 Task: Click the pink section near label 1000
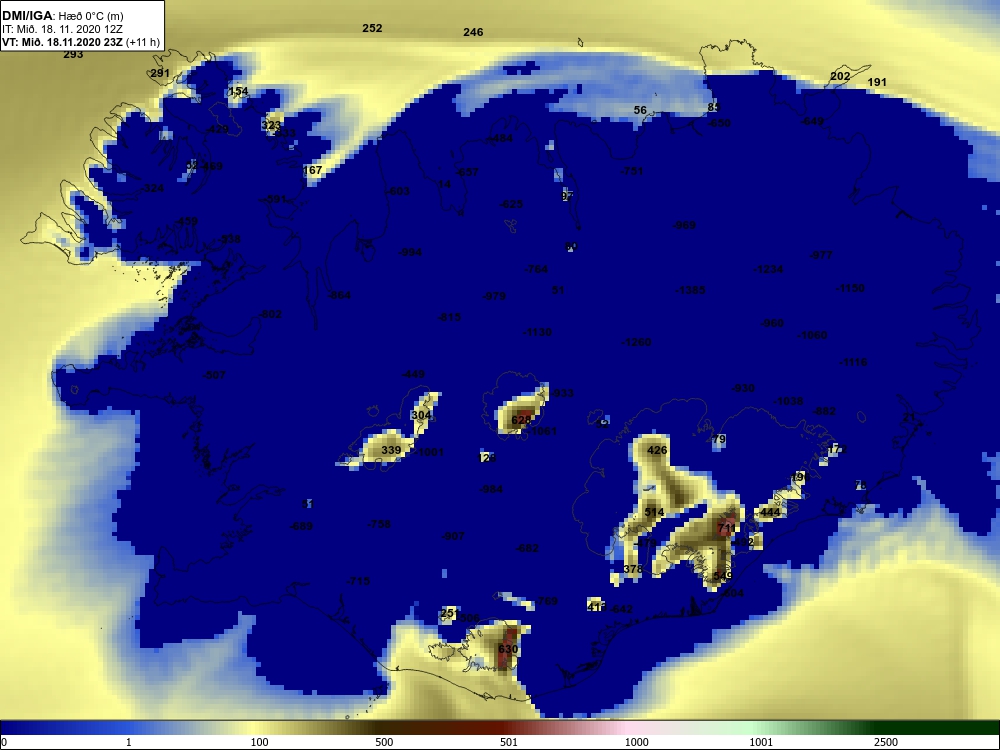631,727
